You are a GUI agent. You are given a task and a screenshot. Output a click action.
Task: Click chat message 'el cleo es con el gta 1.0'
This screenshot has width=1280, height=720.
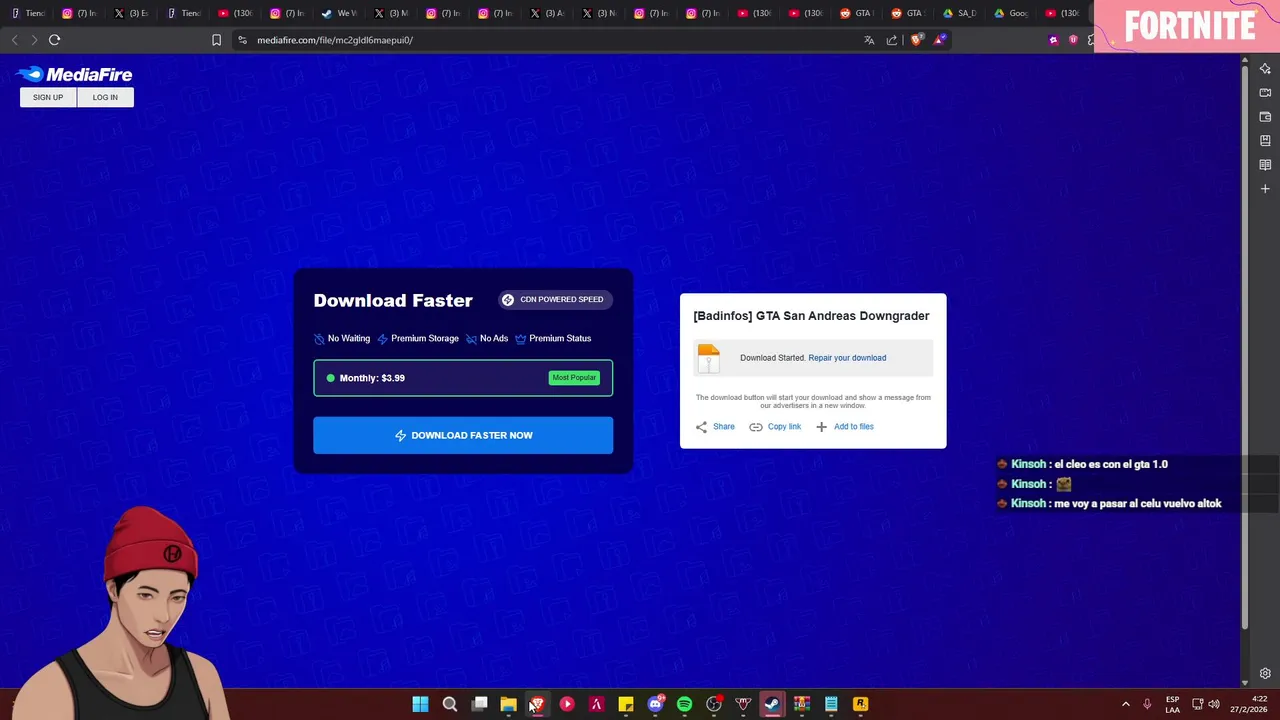pos(1111,464)
